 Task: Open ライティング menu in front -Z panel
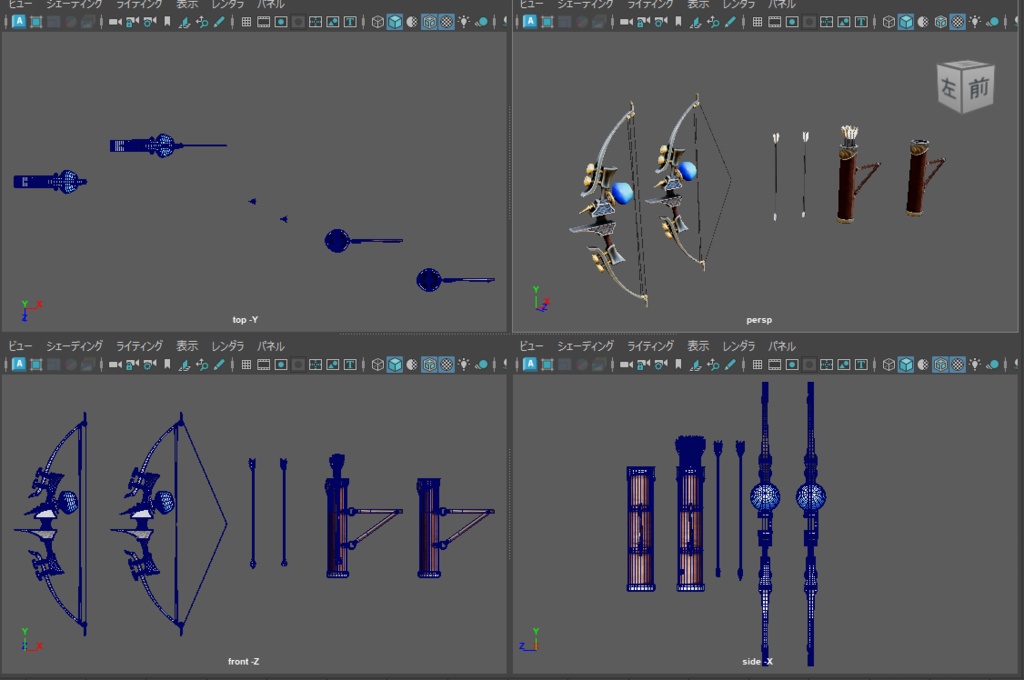click(139, 346)
